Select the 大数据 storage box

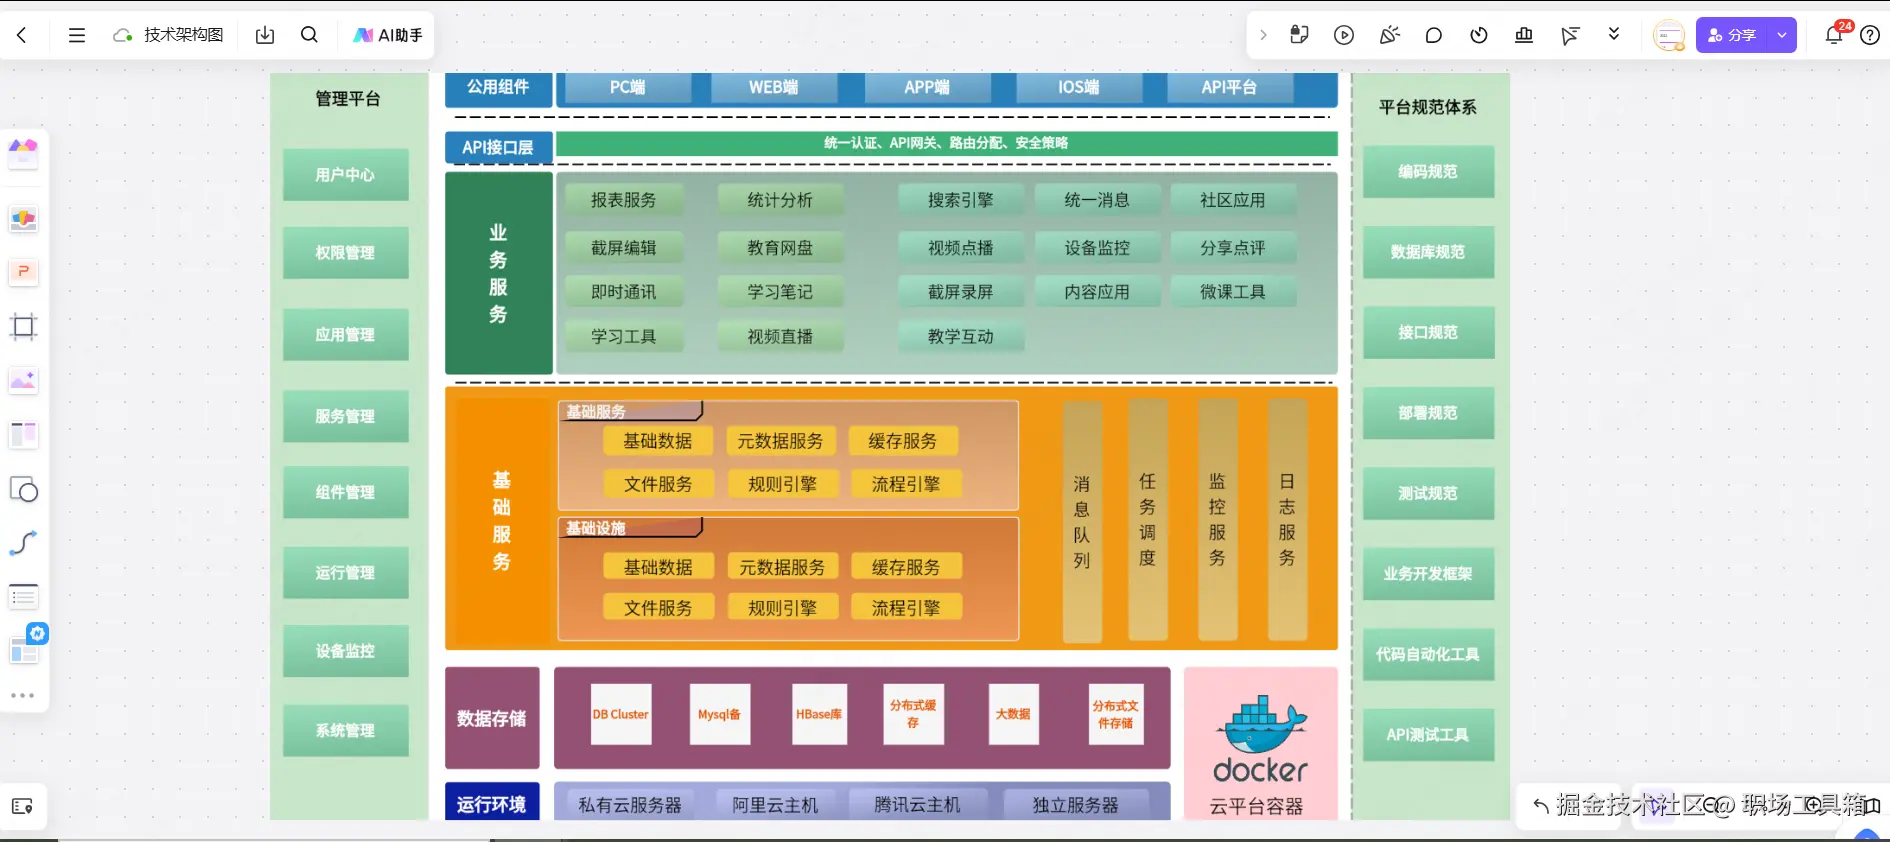tap(1013, 714)
